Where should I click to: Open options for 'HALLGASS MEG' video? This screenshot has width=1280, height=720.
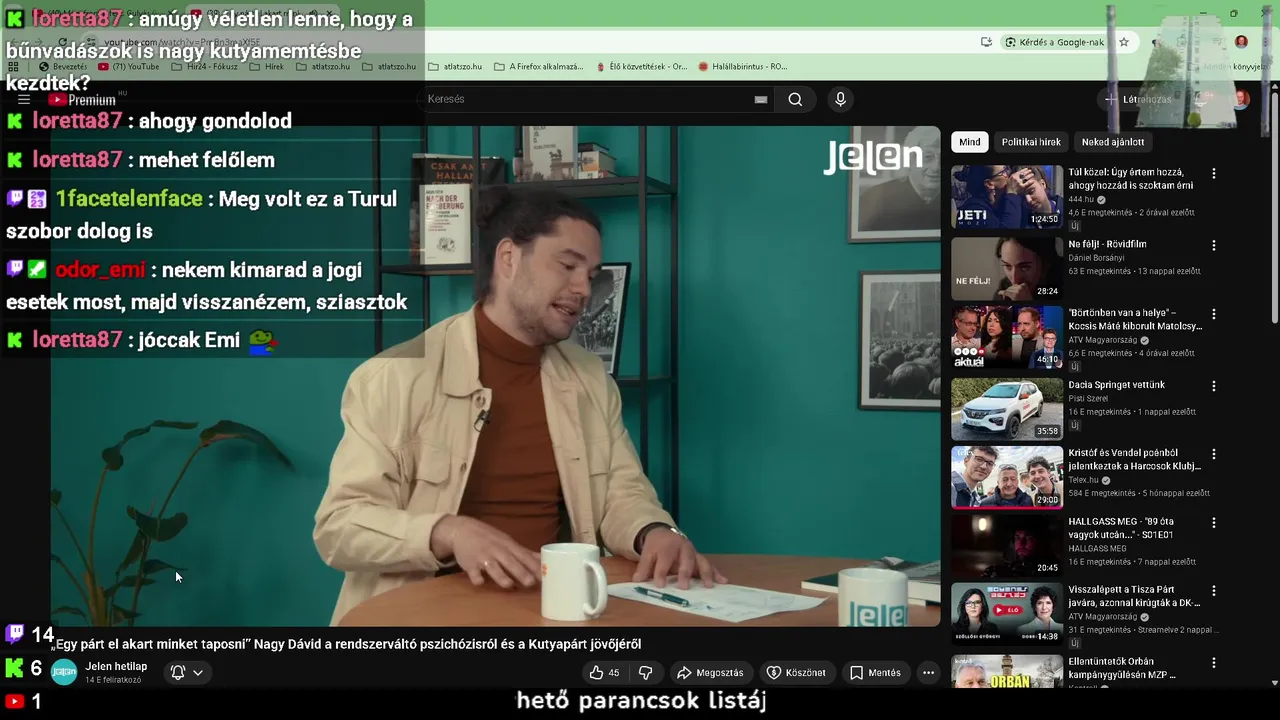1214,523
